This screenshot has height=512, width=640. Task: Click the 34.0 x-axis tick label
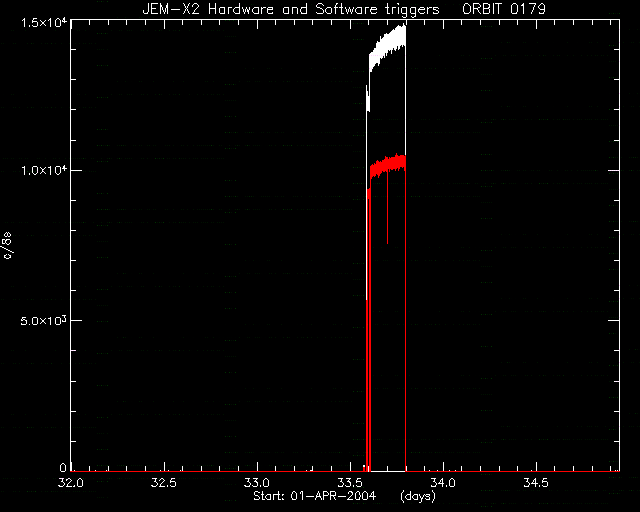point(443,483)
